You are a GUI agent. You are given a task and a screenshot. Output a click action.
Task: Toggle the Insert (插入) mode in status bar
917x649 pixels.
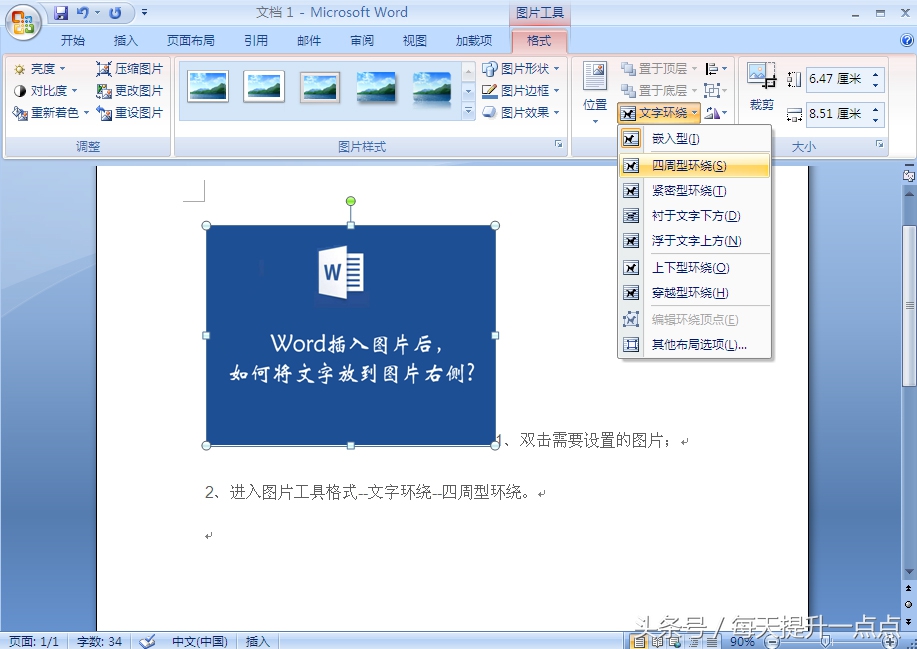(x=257, y=641)
